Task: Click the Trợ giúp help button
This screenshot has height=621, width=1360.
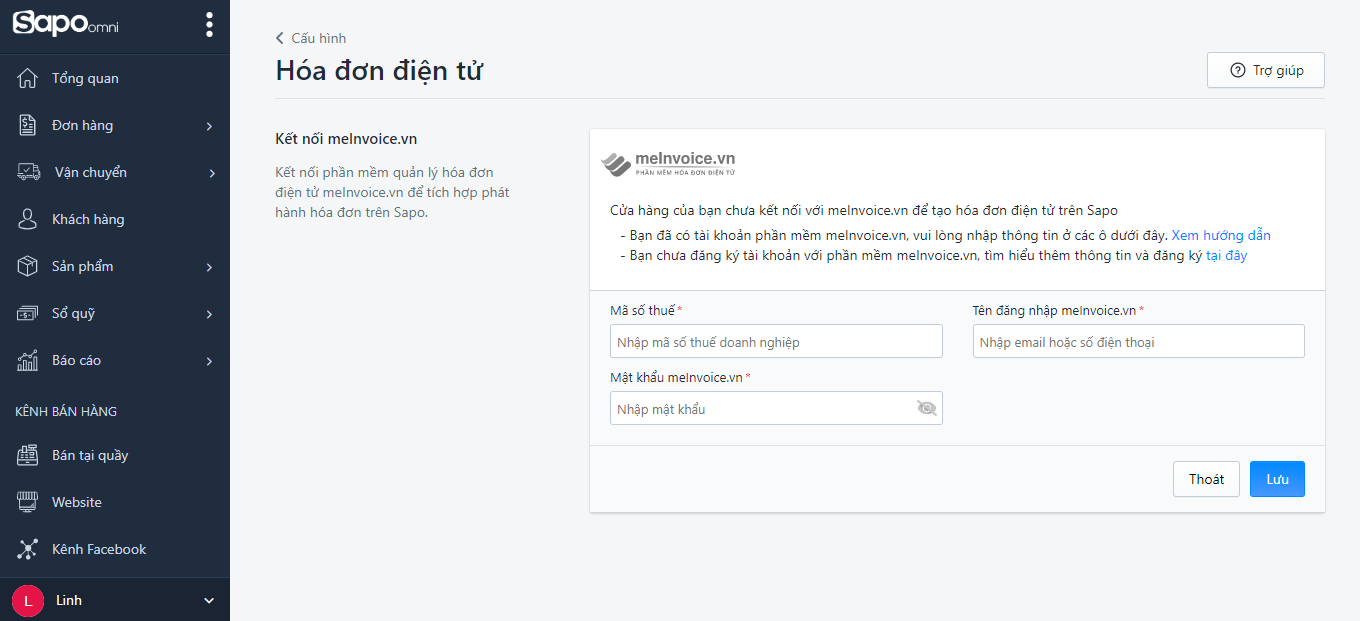Action: [1266, 70]
